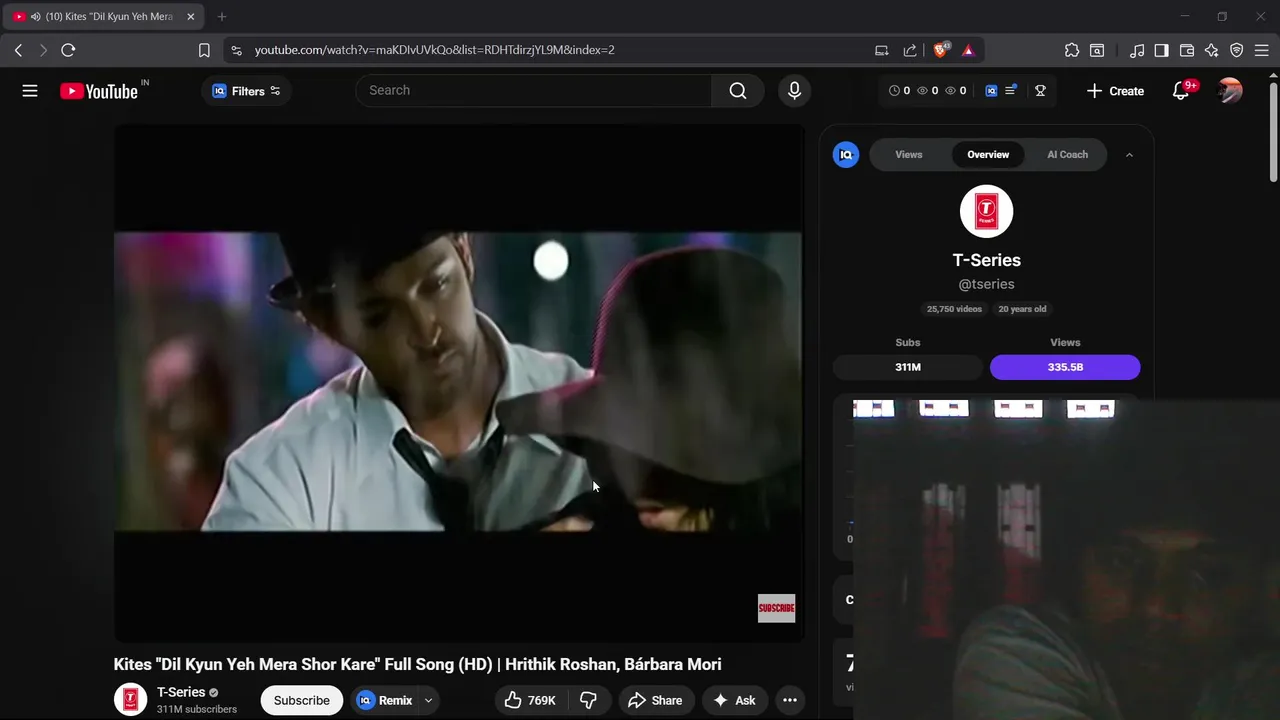1280x720 pixels.
Task: Mute tab via speaker icon on tab
Action: (36, 17)
